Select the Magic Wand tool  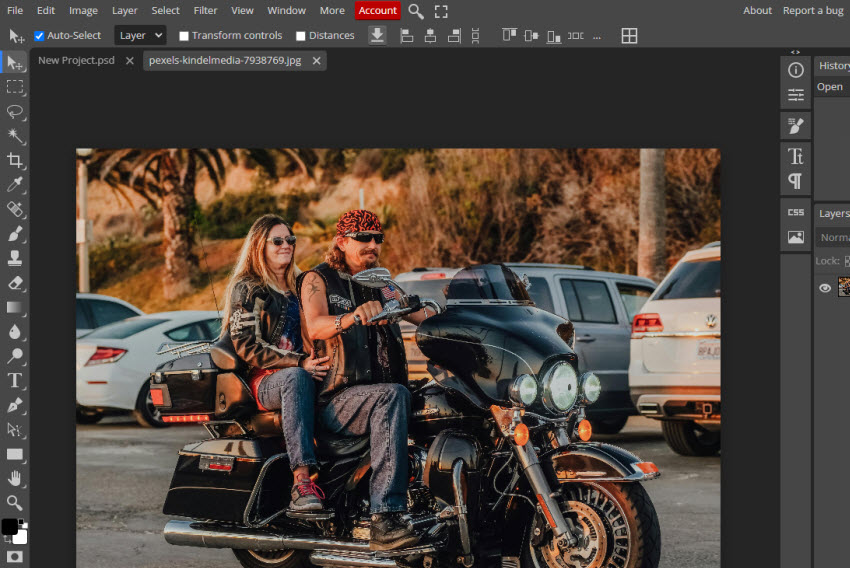15,136
